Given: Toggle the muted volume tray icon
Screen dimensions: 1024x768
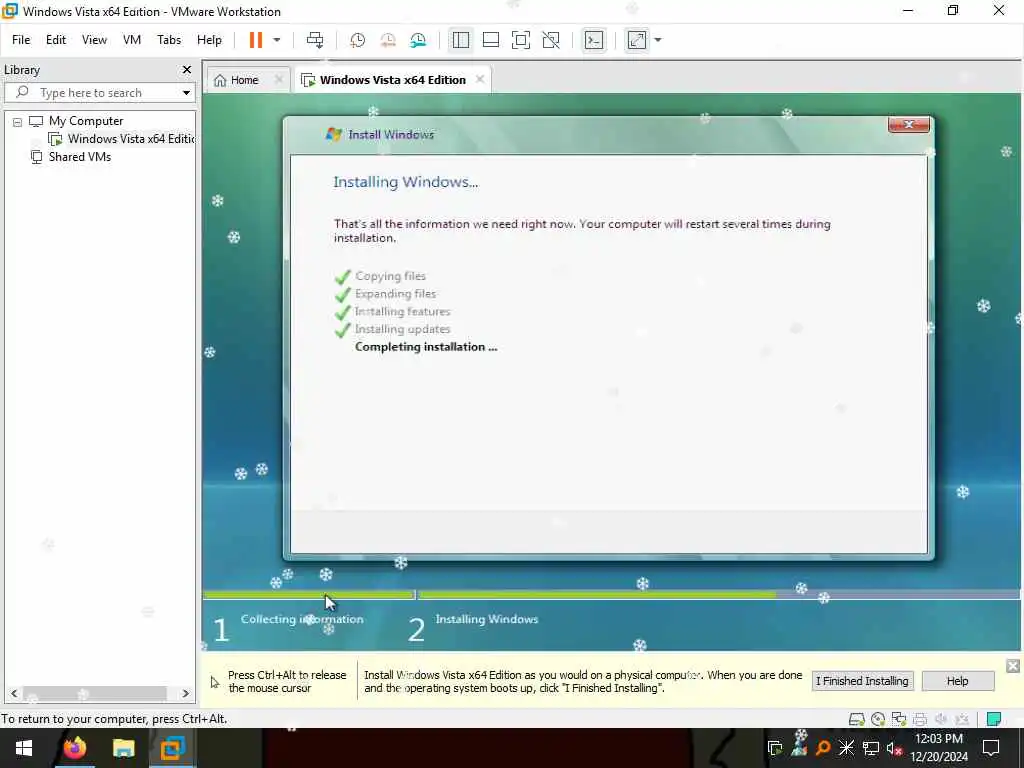Looking at the screenshot, I should tap(894, 748).
